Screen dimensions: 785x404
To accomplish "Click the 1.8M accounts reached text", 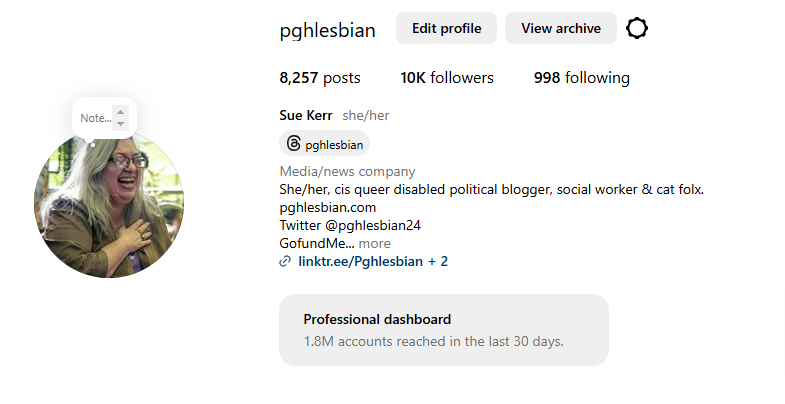I will pyautogui.click(x=433, y=341).
